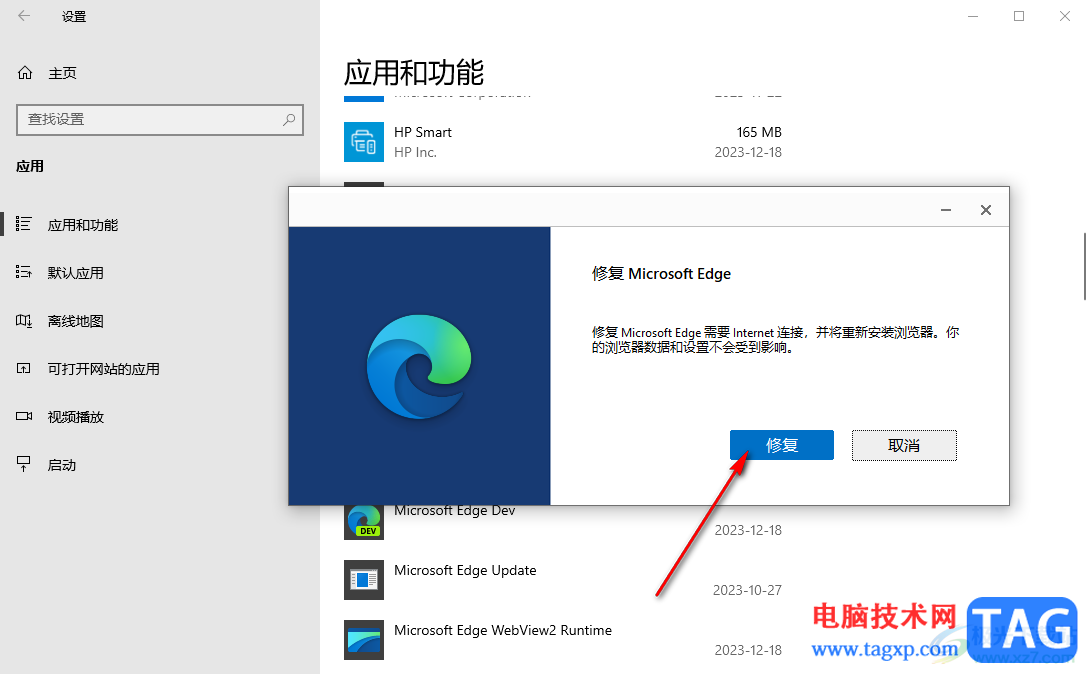Go back with the Settings back arrow

[x=24, y=16]
